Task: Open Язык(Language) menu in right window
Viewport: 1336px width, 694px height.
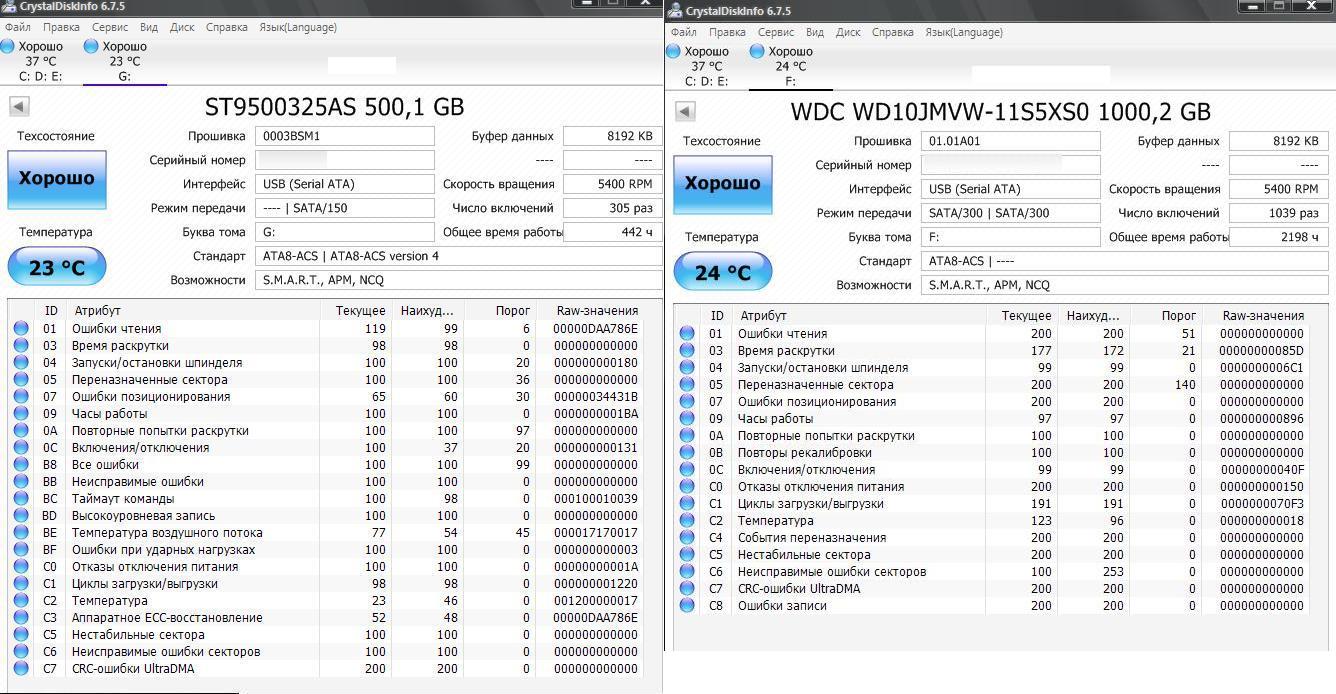Action: point(963,32)
